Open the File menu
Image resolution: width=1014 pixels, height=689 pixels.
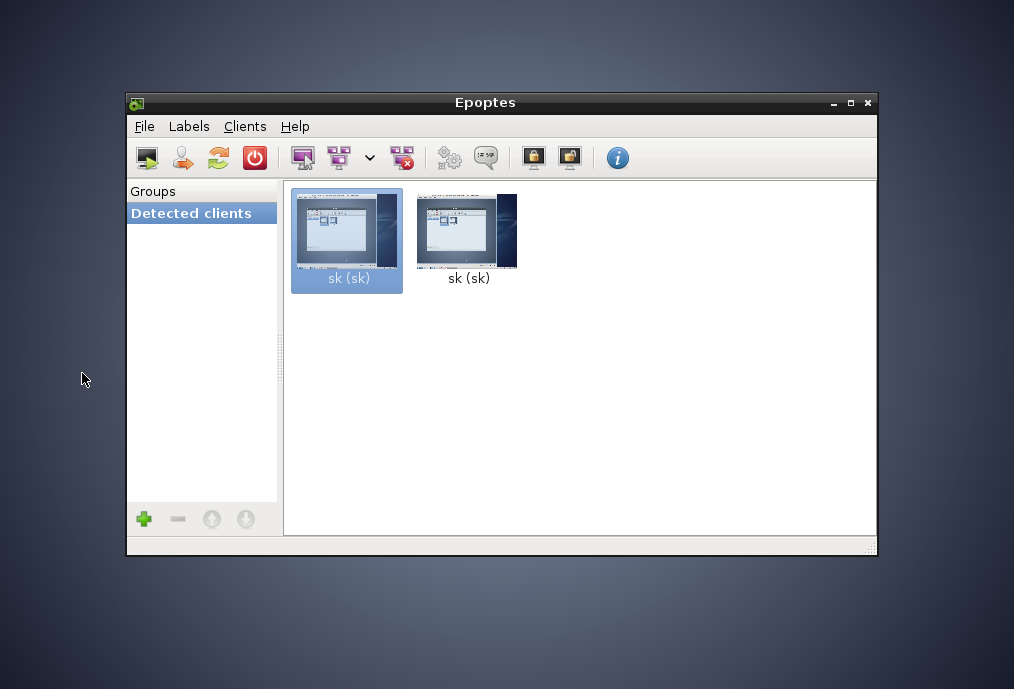pyautogui.click(x=144, y=126)
